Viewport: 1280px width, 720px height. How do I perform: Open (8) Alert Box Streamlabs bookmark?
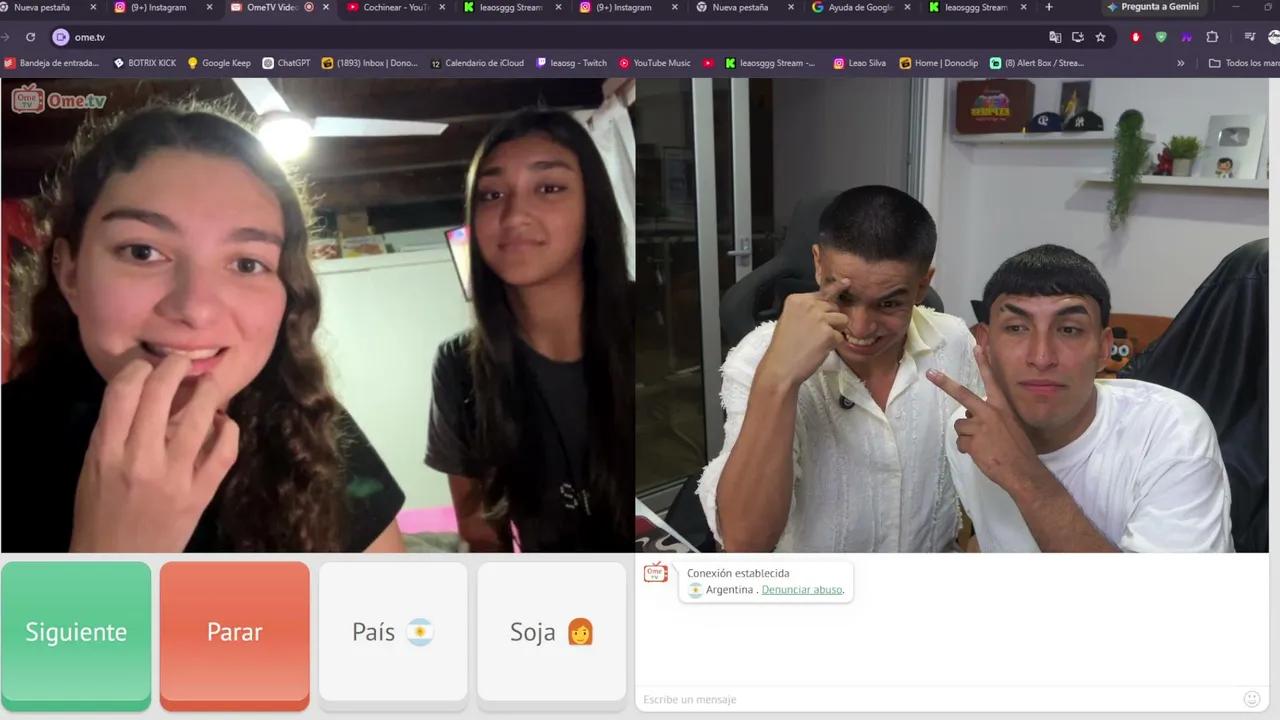click(1036, 63)
